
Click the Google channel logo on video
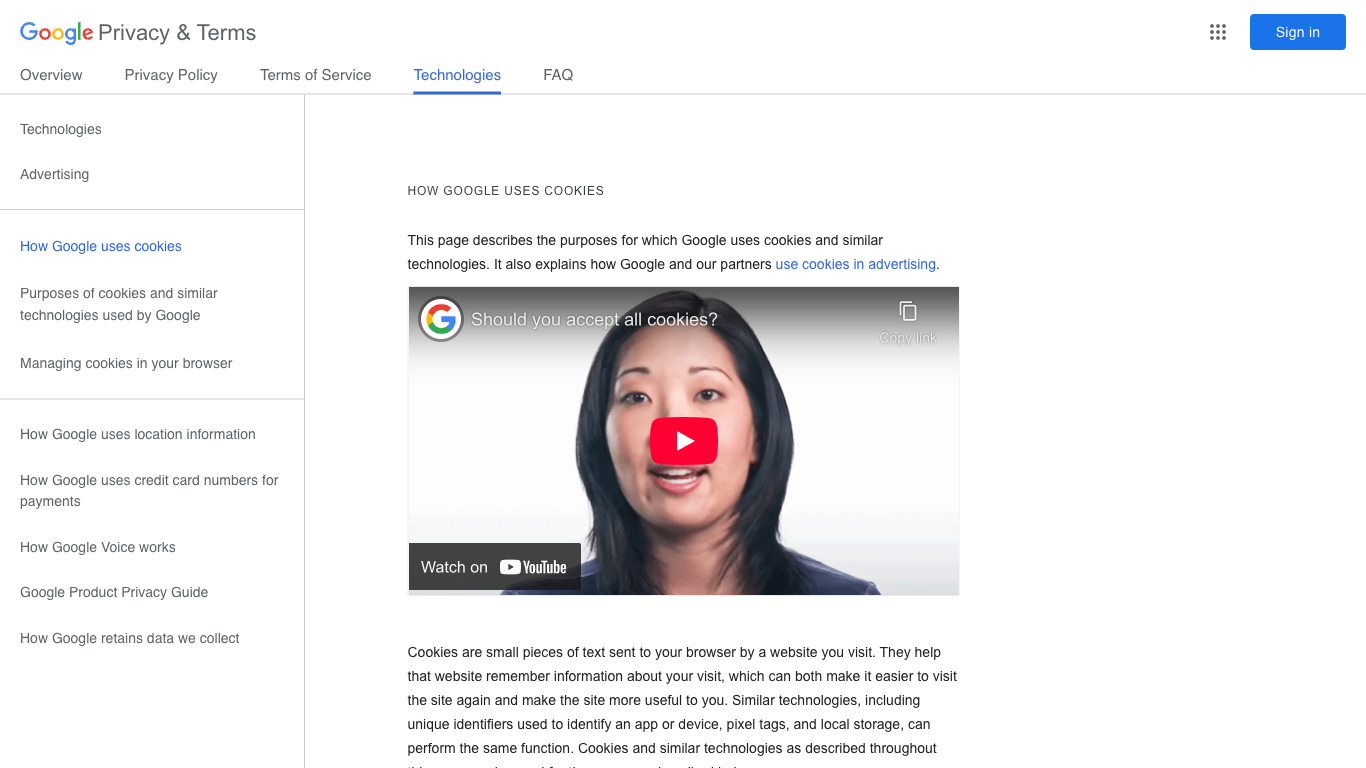[x=440, y=320]
